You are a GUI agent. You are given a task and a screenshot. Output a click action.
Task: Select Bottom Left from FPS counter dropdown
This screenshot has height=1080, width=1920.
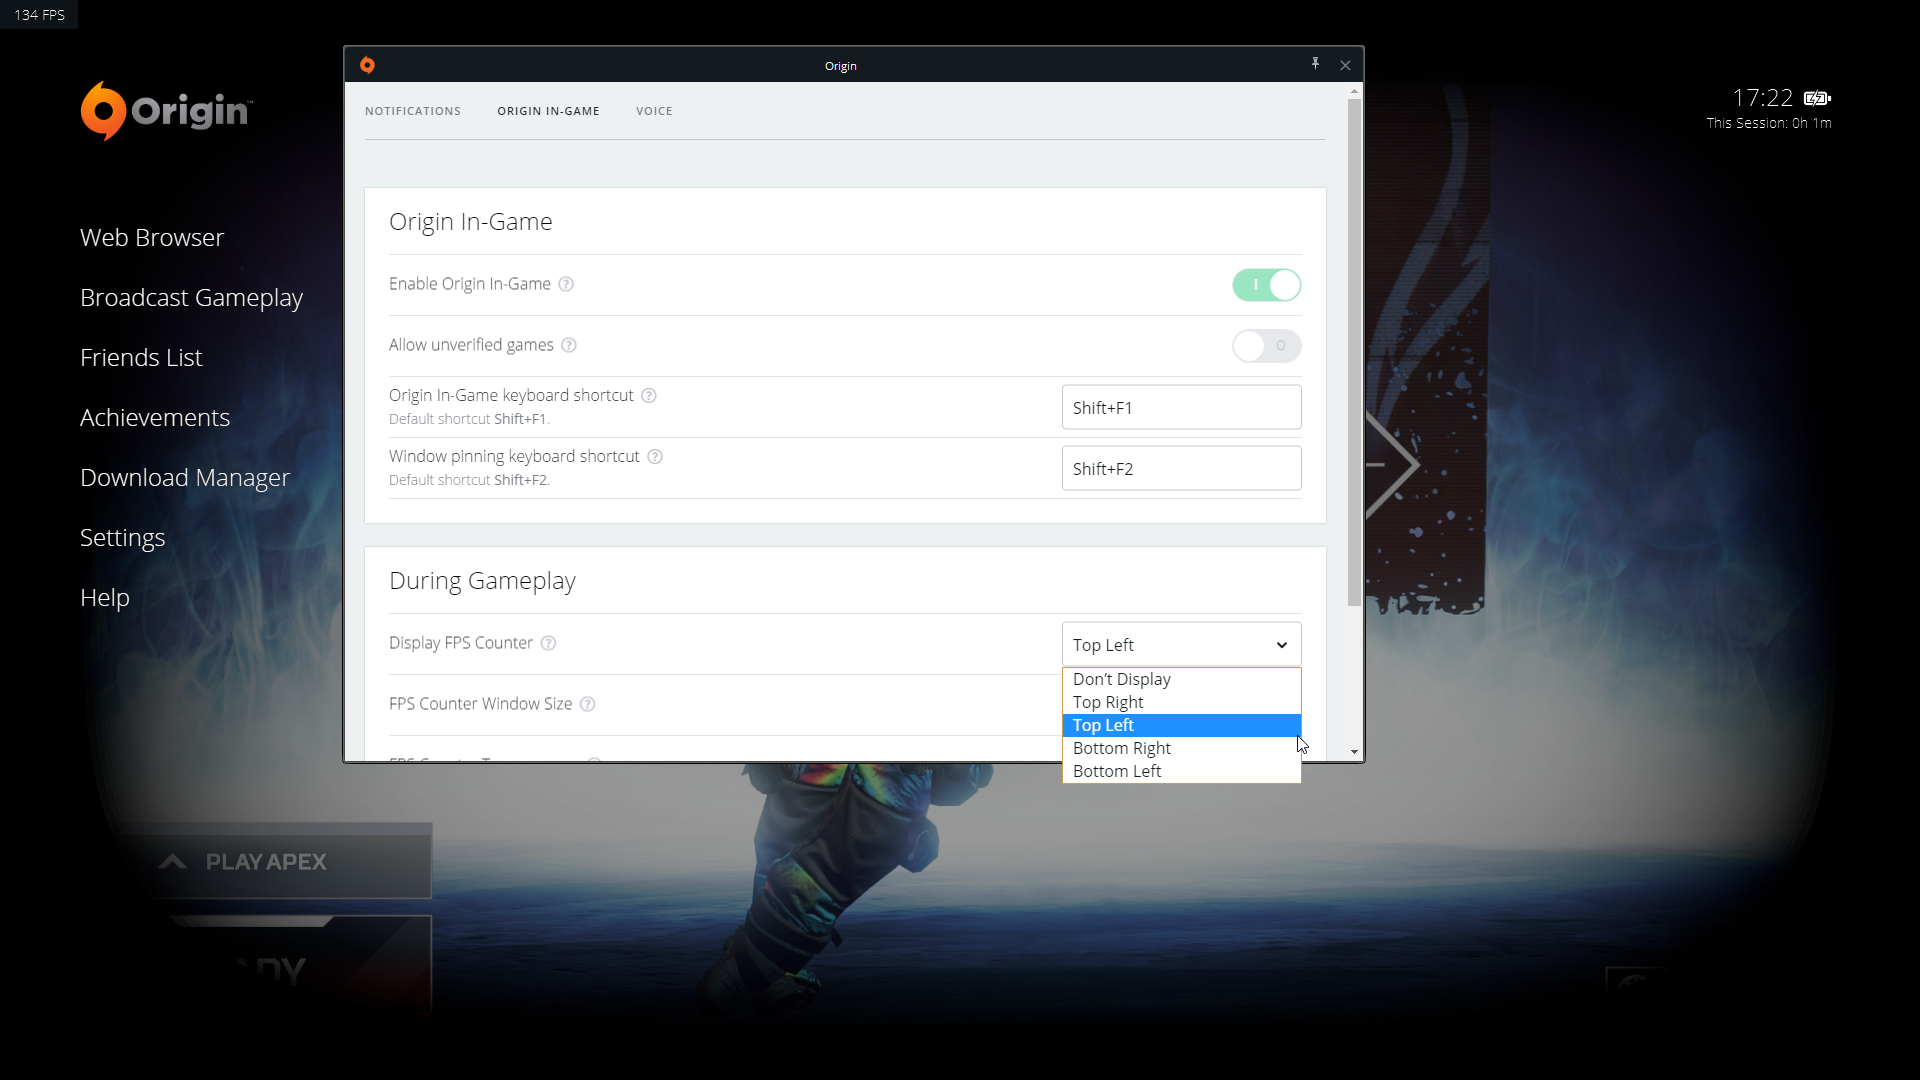pyautogui.click(x=1118, y=770)
